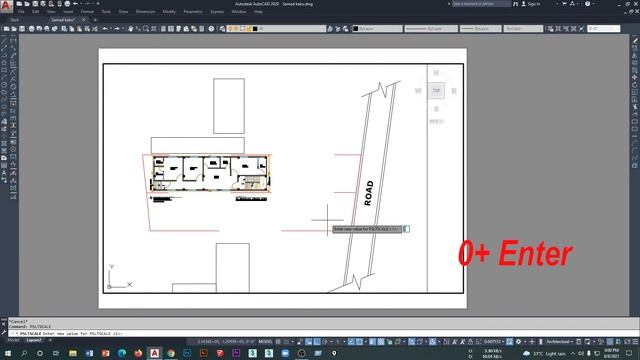Click the W direction on ViewCube compass
The width and height of the screenshot is (640, 360).
(x=418, y=91)
